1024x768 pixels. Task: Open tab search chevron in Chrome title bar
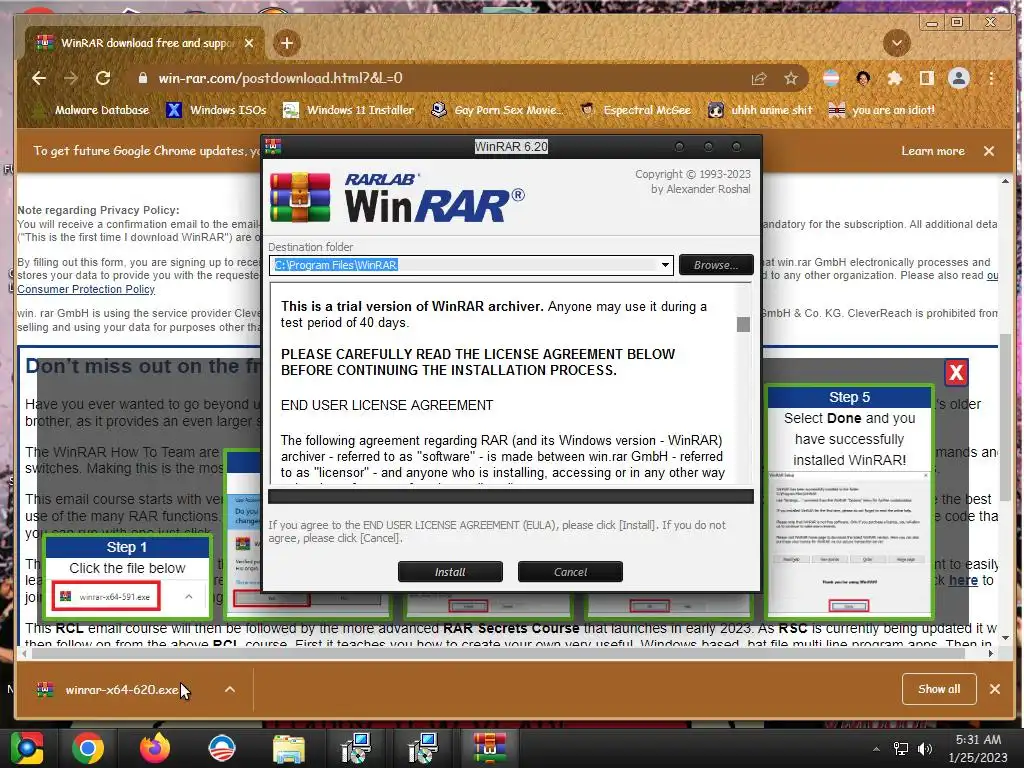[x=897, y=44]
